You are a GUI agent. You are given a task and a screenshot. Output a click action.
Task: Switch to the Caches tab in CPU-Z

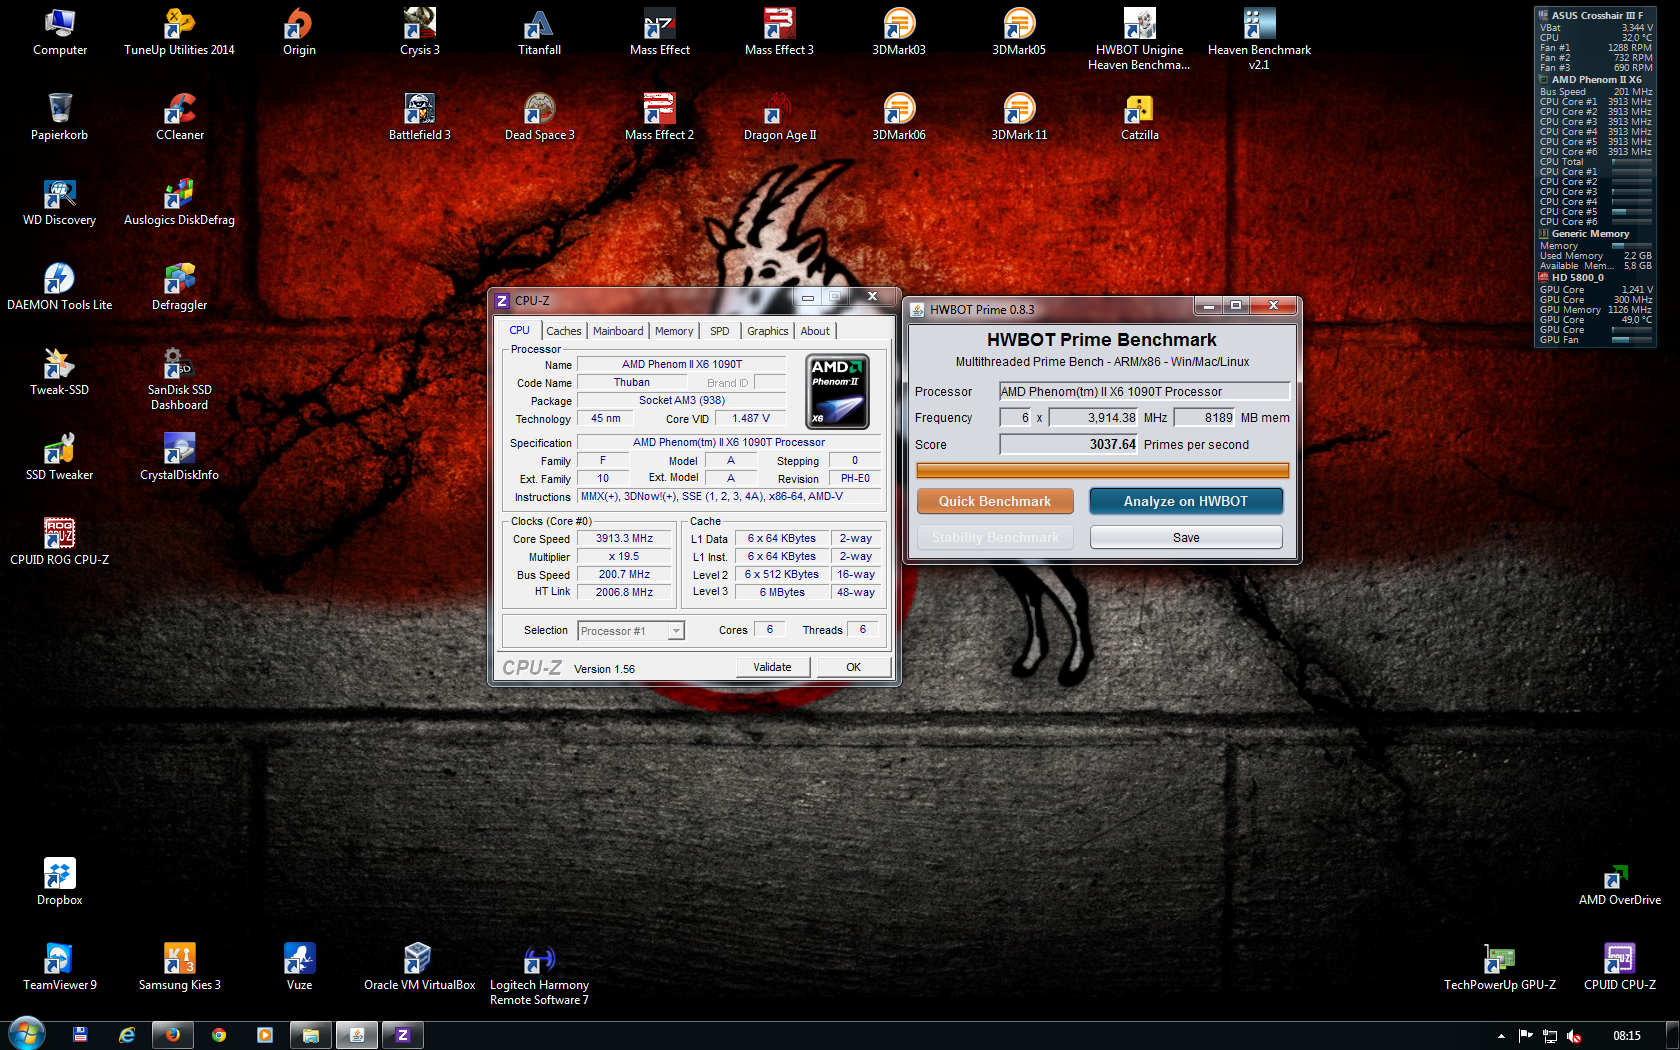pyautogui.click(x=563, y=331)
